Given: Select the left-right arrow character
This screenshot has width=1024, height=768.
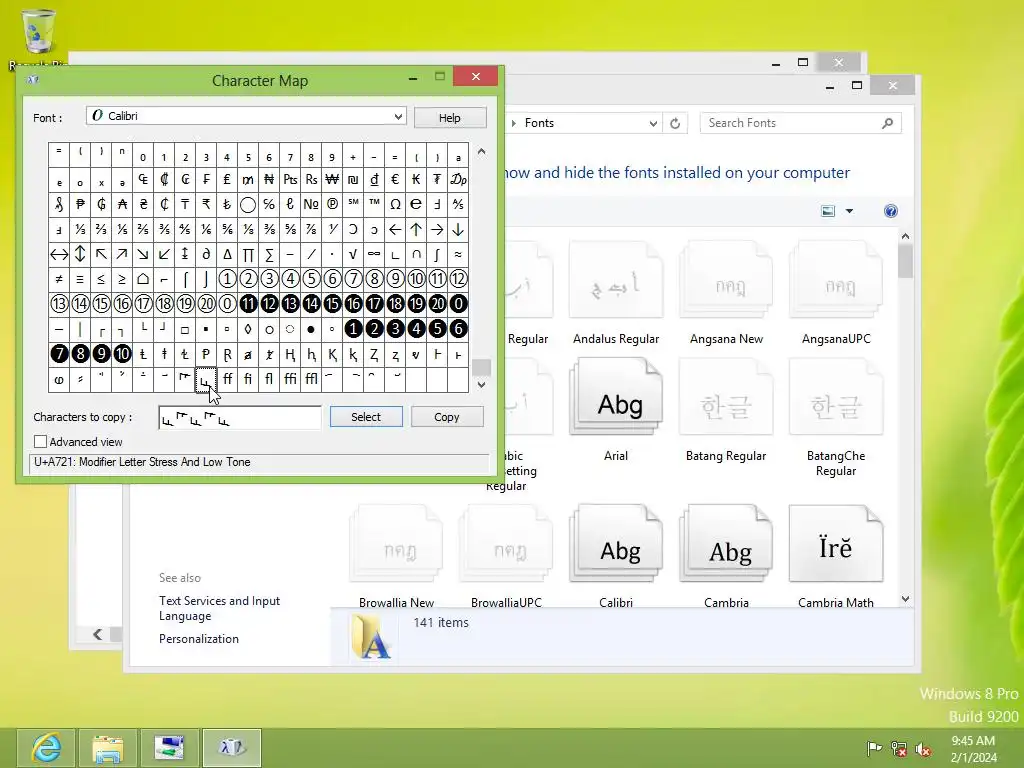Looking at the screenshot, I should [59, 254].
